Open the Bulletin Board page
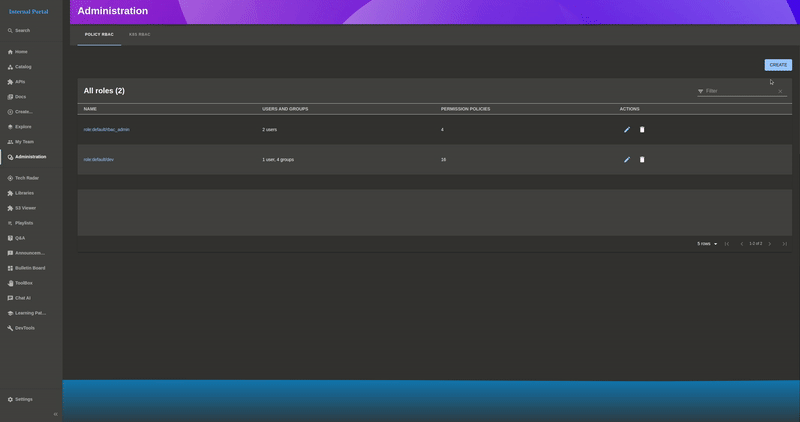 [x=29, y=268]
